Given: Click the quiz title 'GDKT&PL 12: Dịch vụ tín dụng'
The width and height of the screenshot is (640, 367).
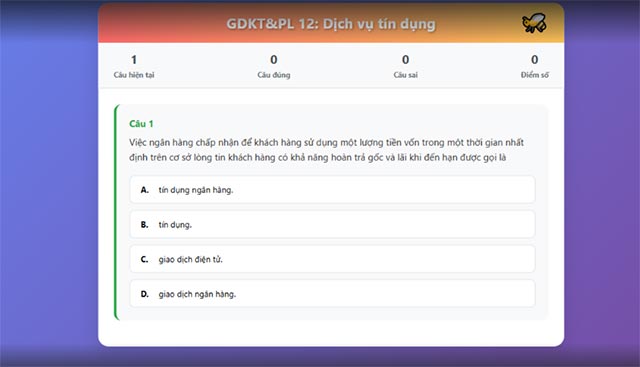Looking at the screenshot, I should tap(331, 24).
